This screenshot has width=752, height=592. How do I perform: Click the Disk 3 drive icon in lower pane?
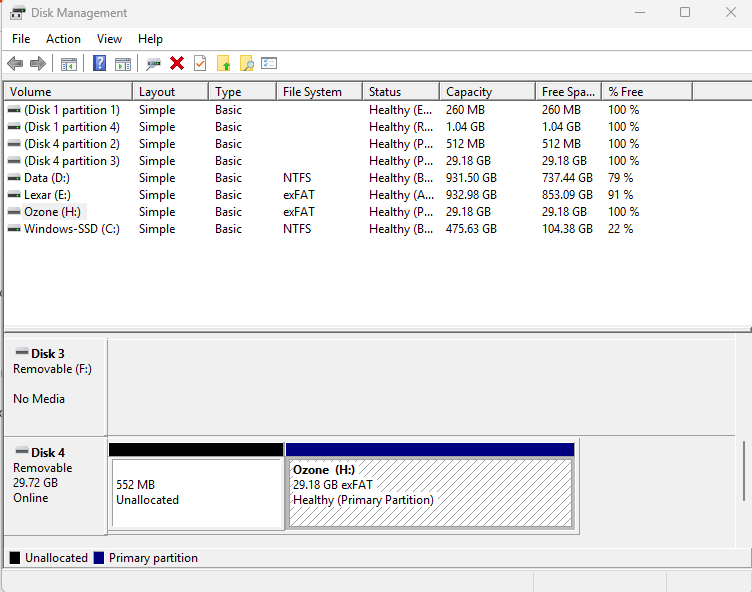(22, 352)
